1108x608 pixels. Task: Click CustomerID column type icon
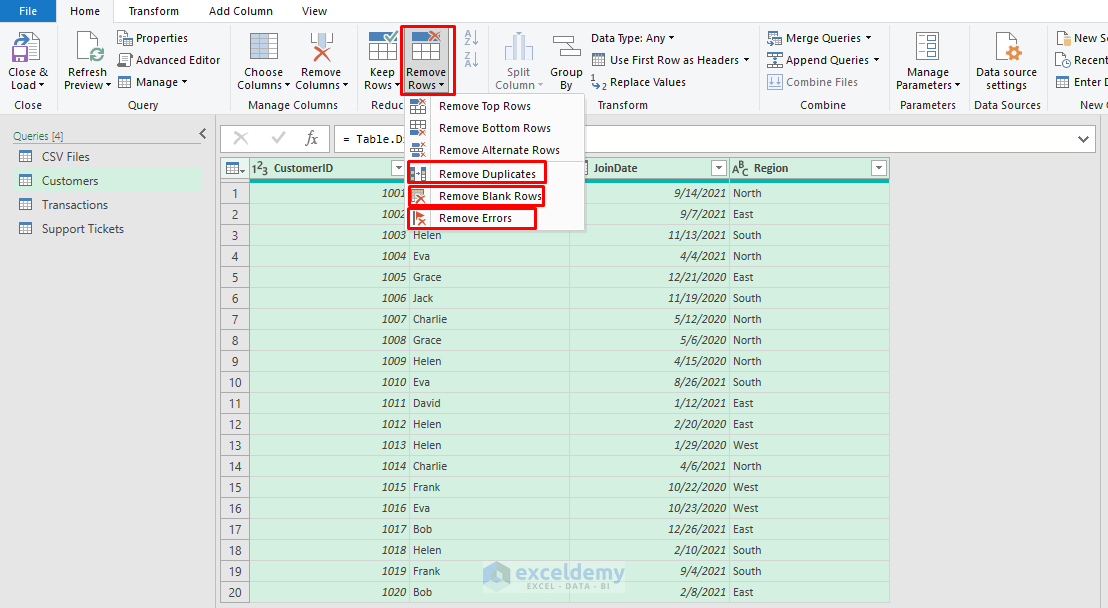point(260,168)
